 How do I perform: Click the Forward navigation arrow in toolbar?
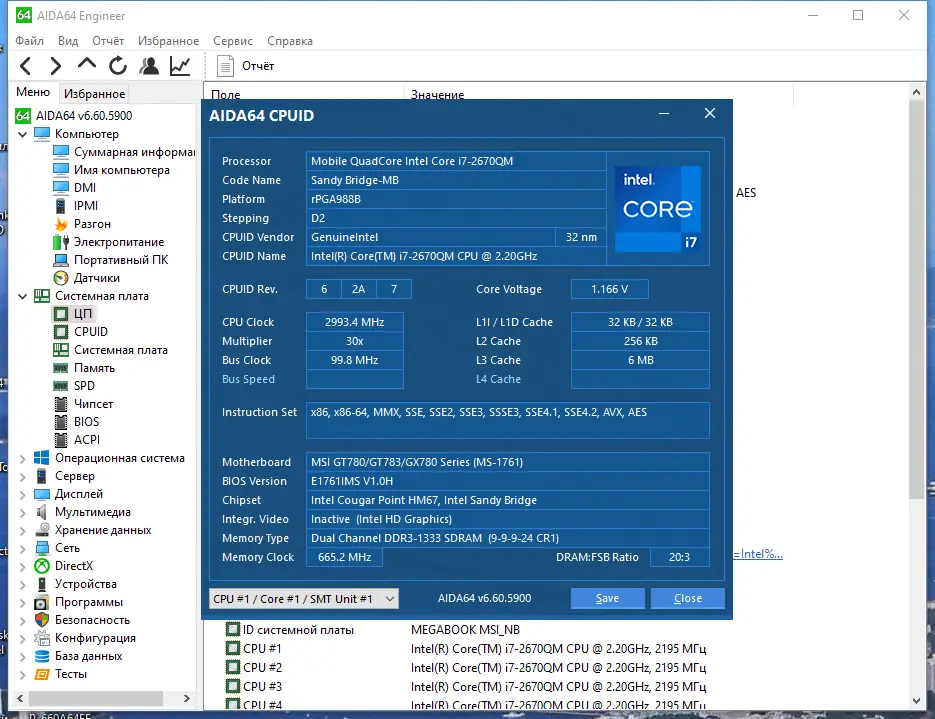click(56, 66)
